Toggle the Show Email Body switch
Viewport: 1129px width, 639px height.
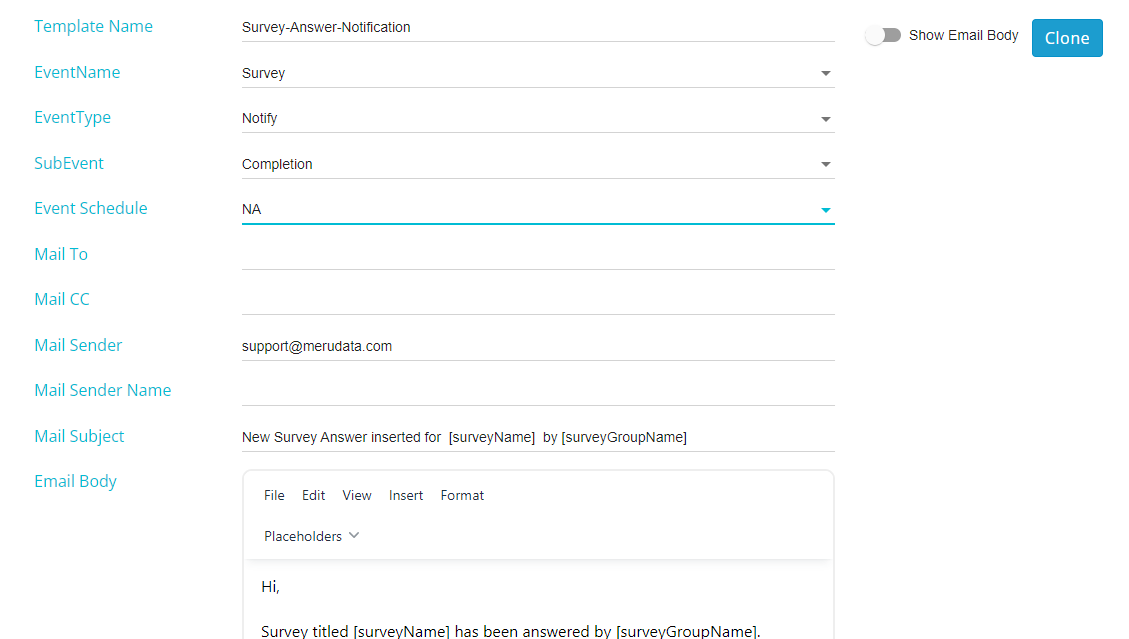point(883,35)
